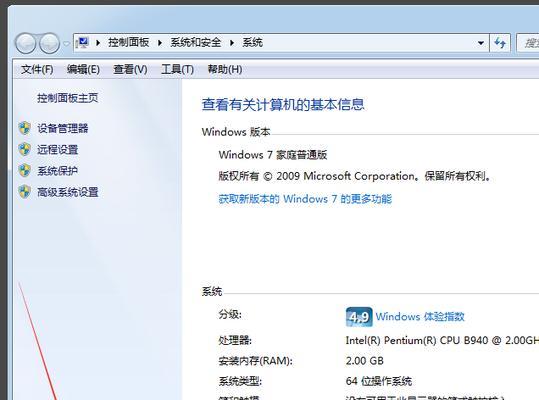Open 远程设置 link in sidebar
Image resolution: width=539 pixels, height=400 pixels.
(57, 150)
